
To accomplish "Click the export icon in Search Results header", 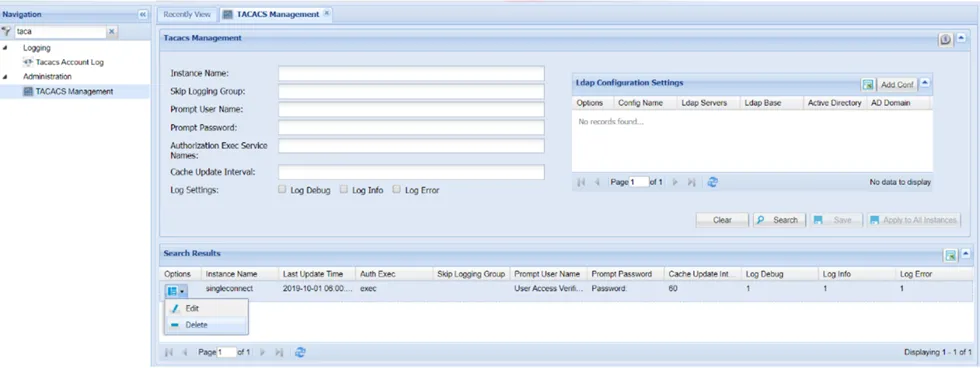I will point(951,255).
